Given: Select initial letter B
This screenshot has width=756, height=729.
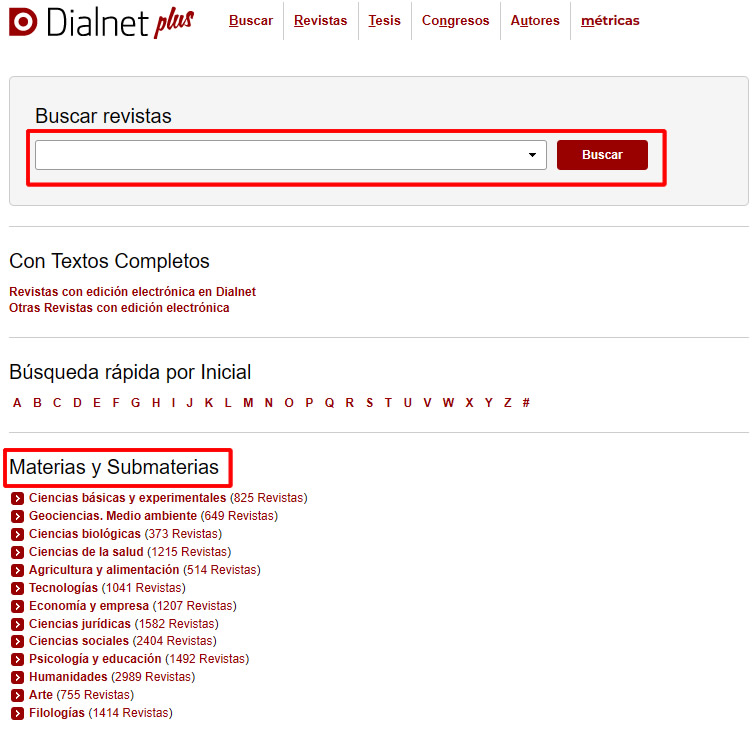Looking at the screenshot, I should (37, 403).
